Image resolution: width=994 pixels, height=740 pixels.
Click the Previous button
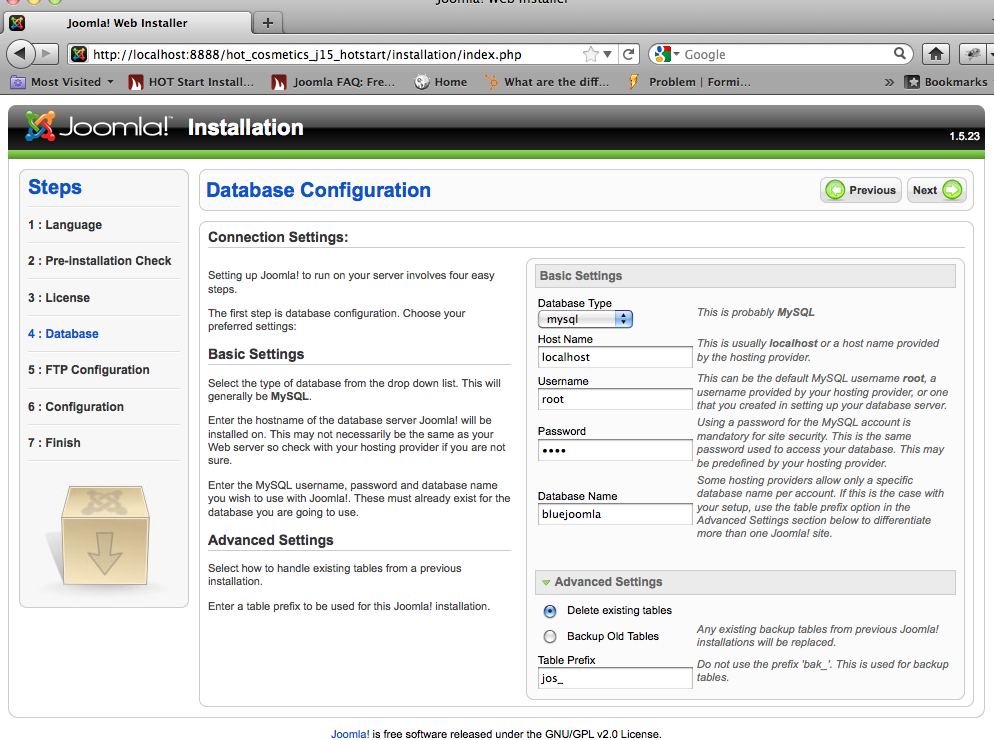[x=861, y=190]
